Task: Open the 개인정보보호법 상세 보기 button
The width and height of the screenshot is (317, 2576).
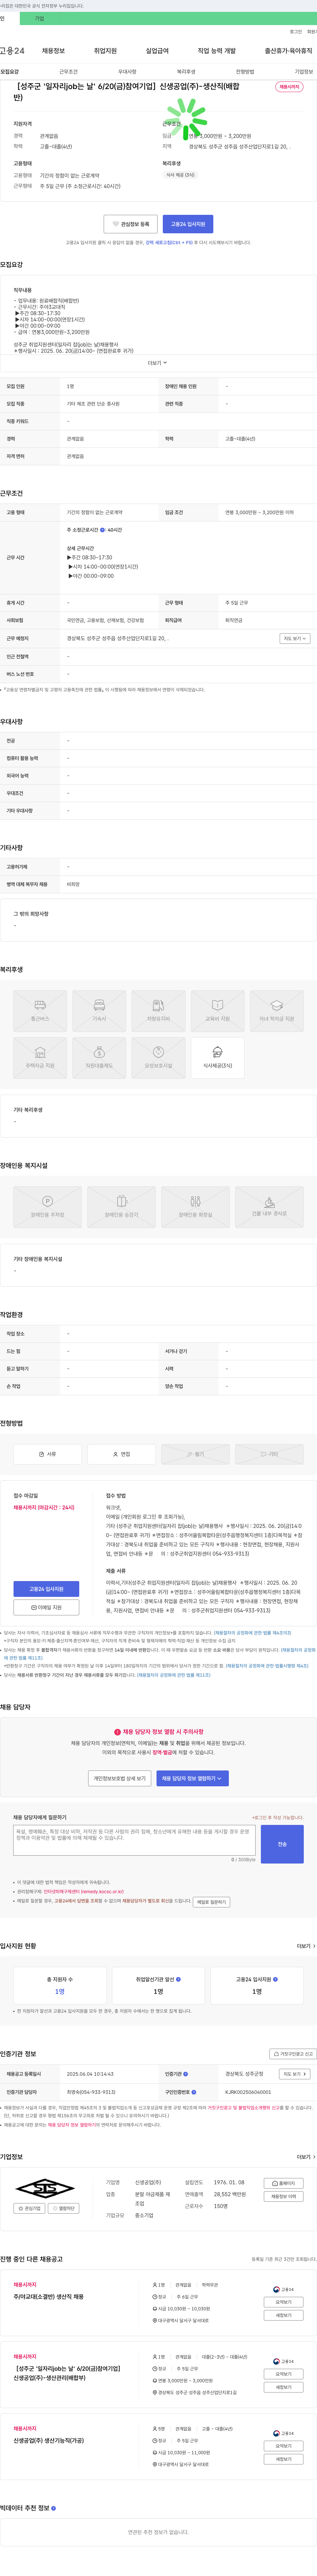Action: [x=120, y=1778]
